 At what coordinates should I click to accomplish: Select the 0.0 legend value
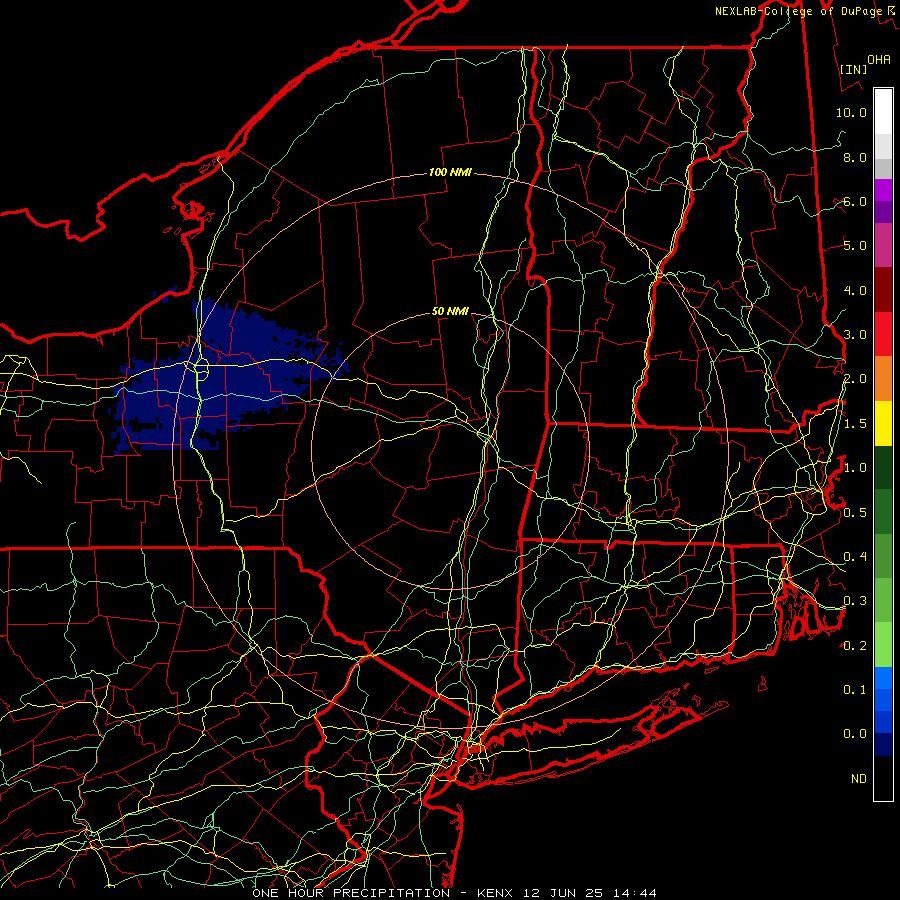point(855,734)
